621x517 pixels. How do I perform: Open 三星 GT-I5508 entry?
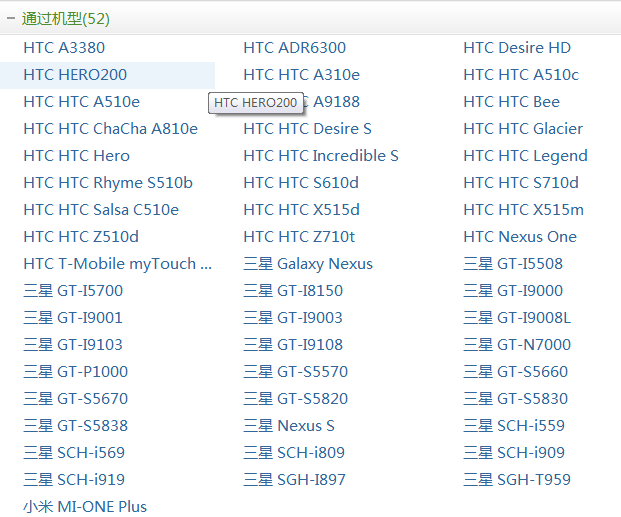click(x=513, y=263)
